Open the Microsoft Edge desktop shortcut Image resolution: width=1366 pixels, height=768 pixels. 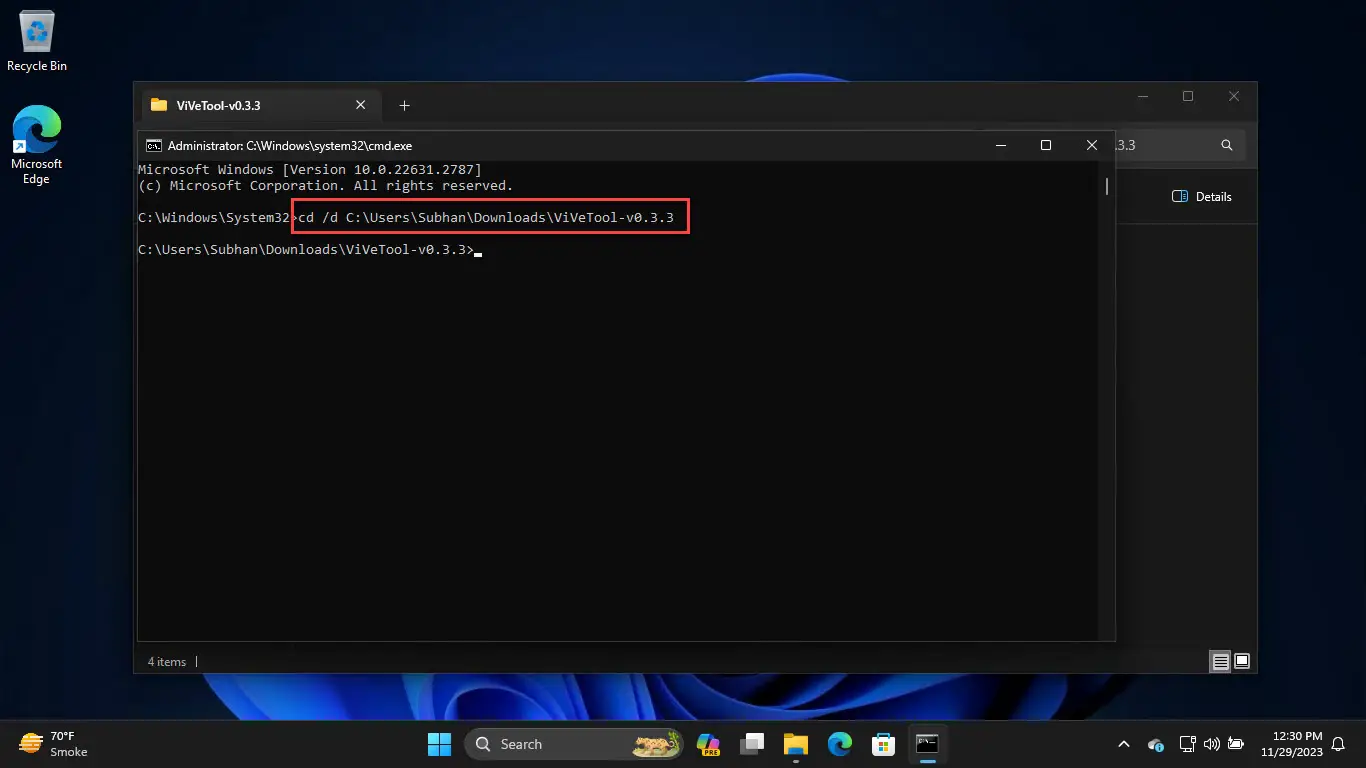click(x=36, y=145)
